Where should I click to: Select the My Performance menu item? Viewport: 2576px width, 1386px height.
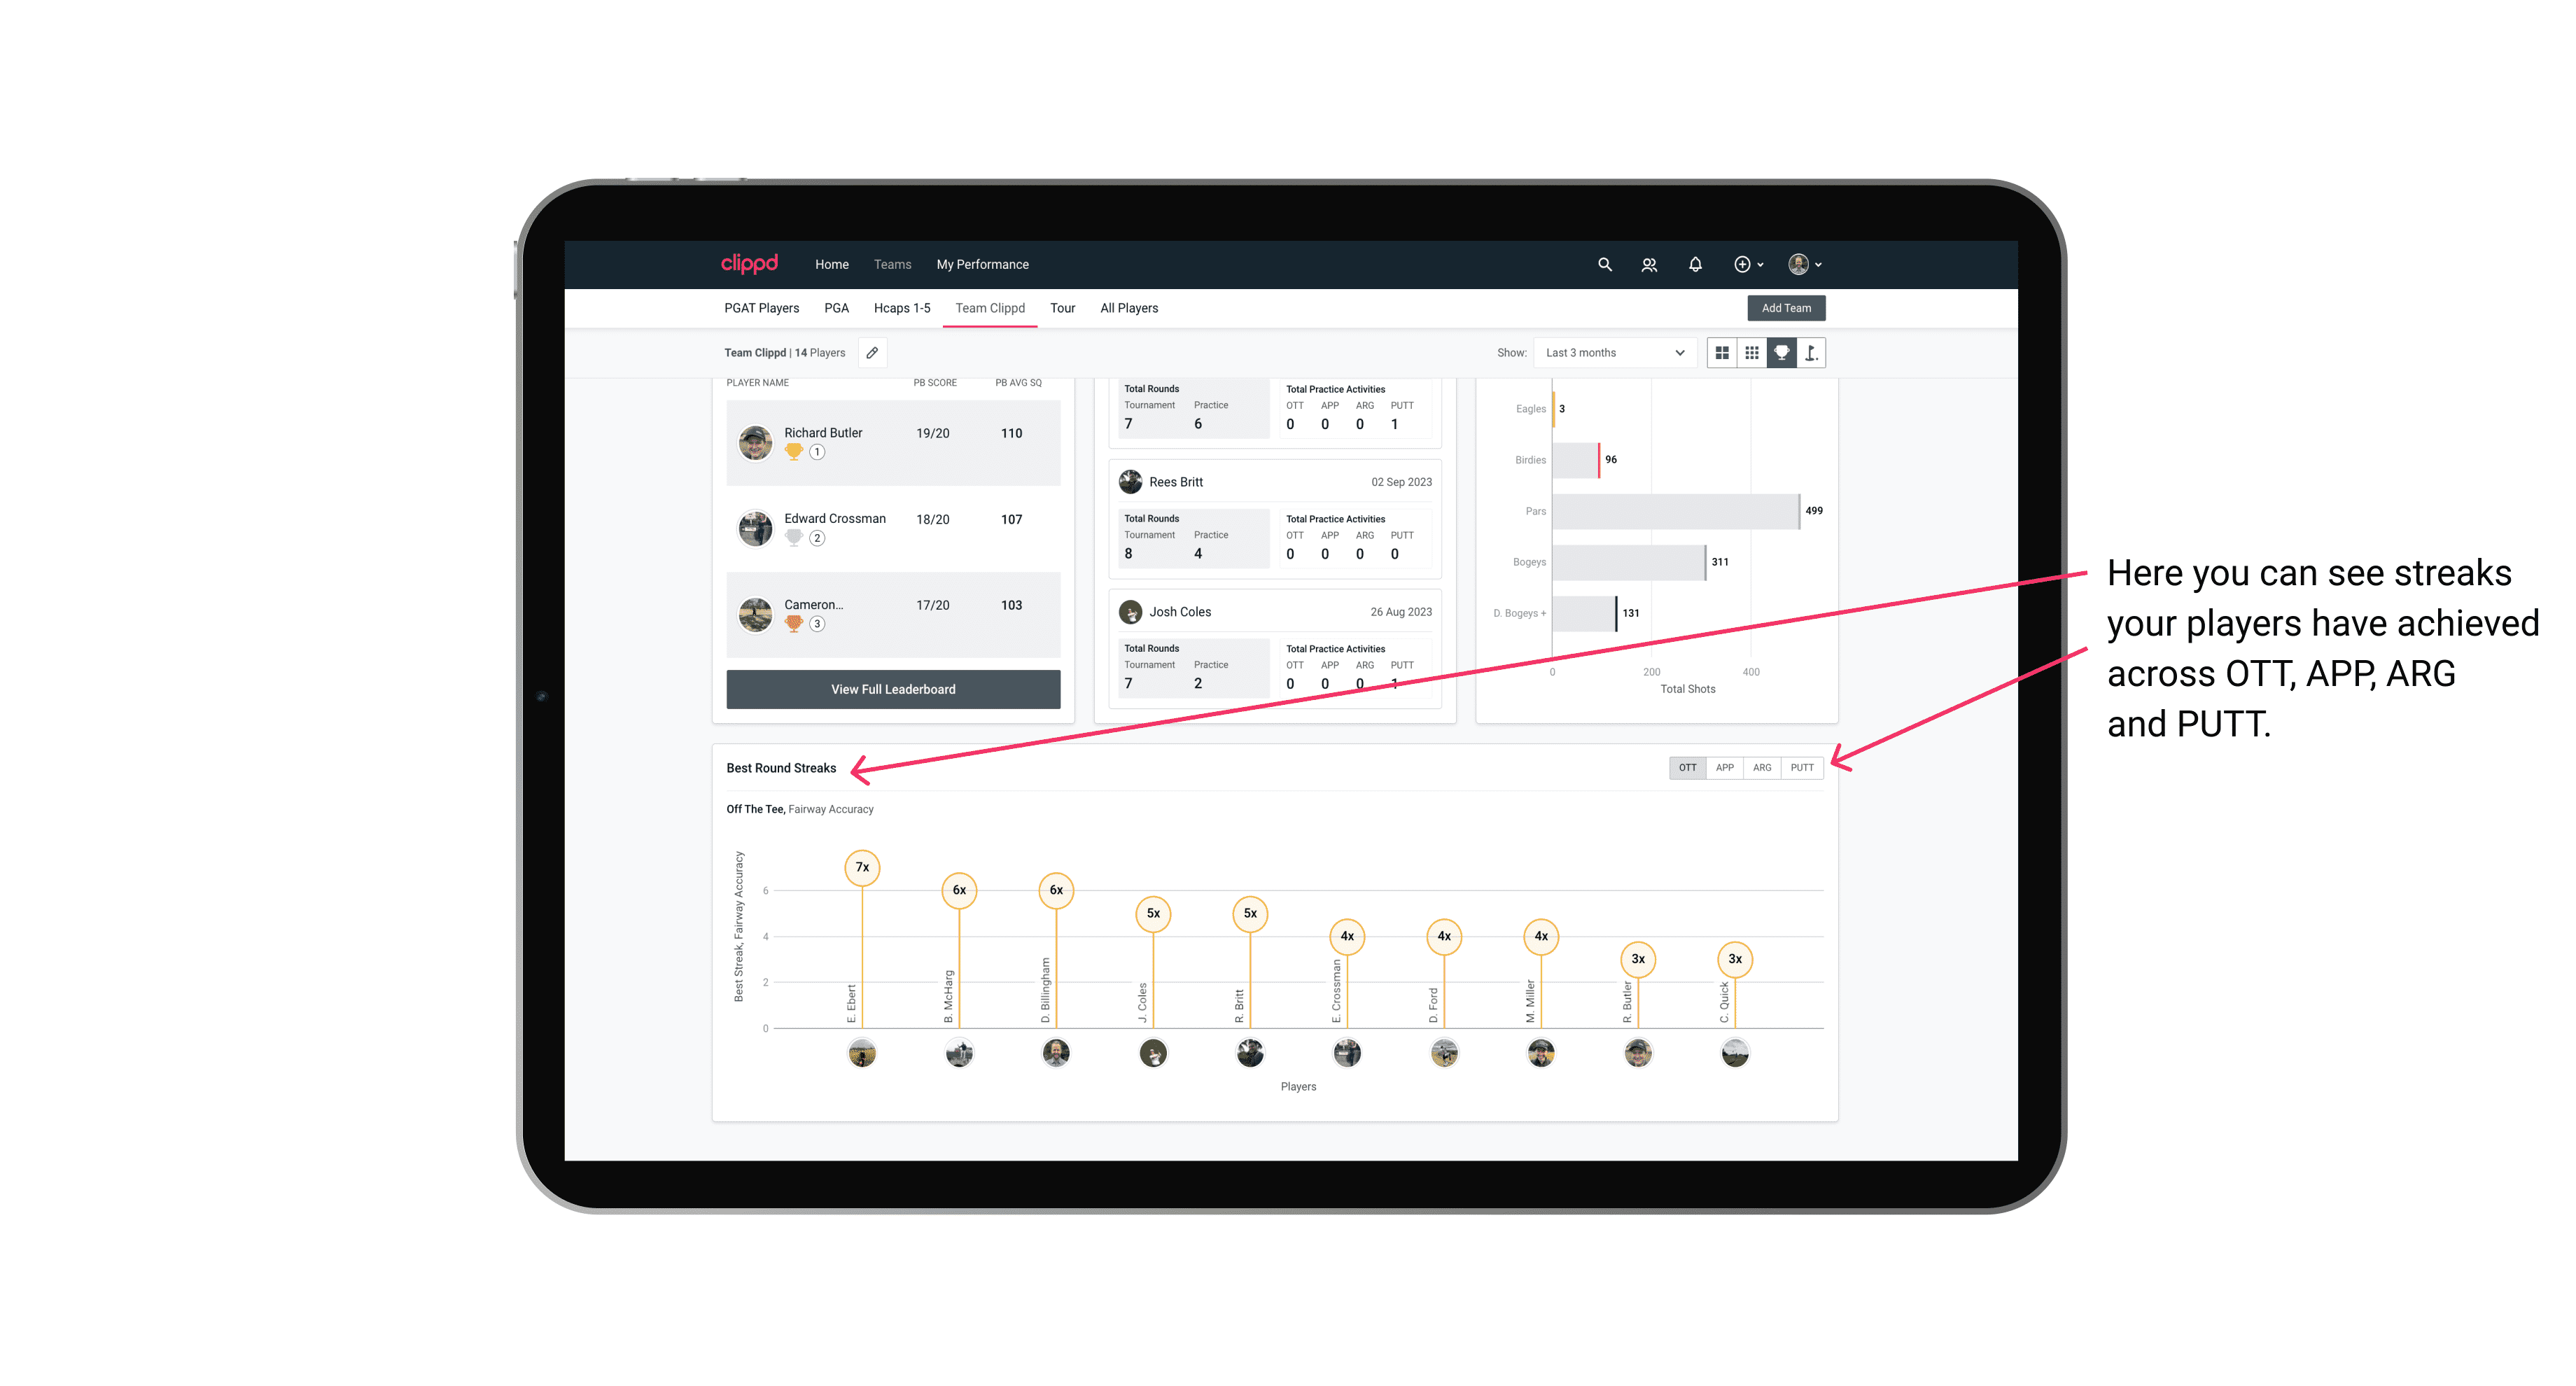pos(983,265)
